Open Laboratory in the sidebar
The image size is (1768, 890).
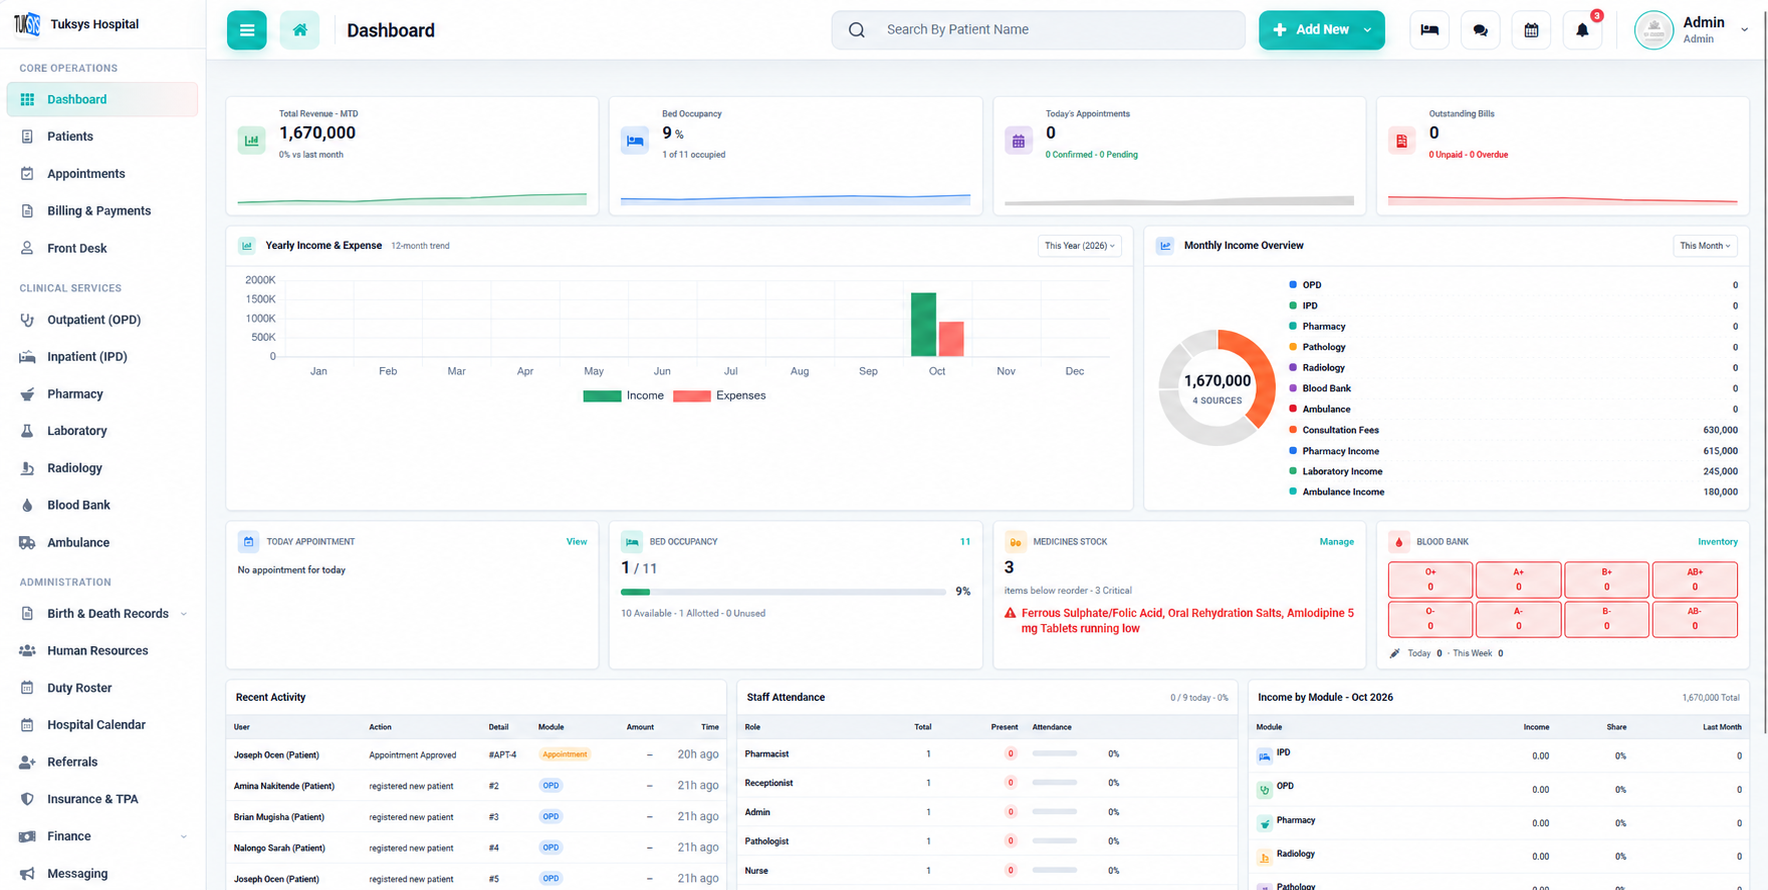pos(103,431)
